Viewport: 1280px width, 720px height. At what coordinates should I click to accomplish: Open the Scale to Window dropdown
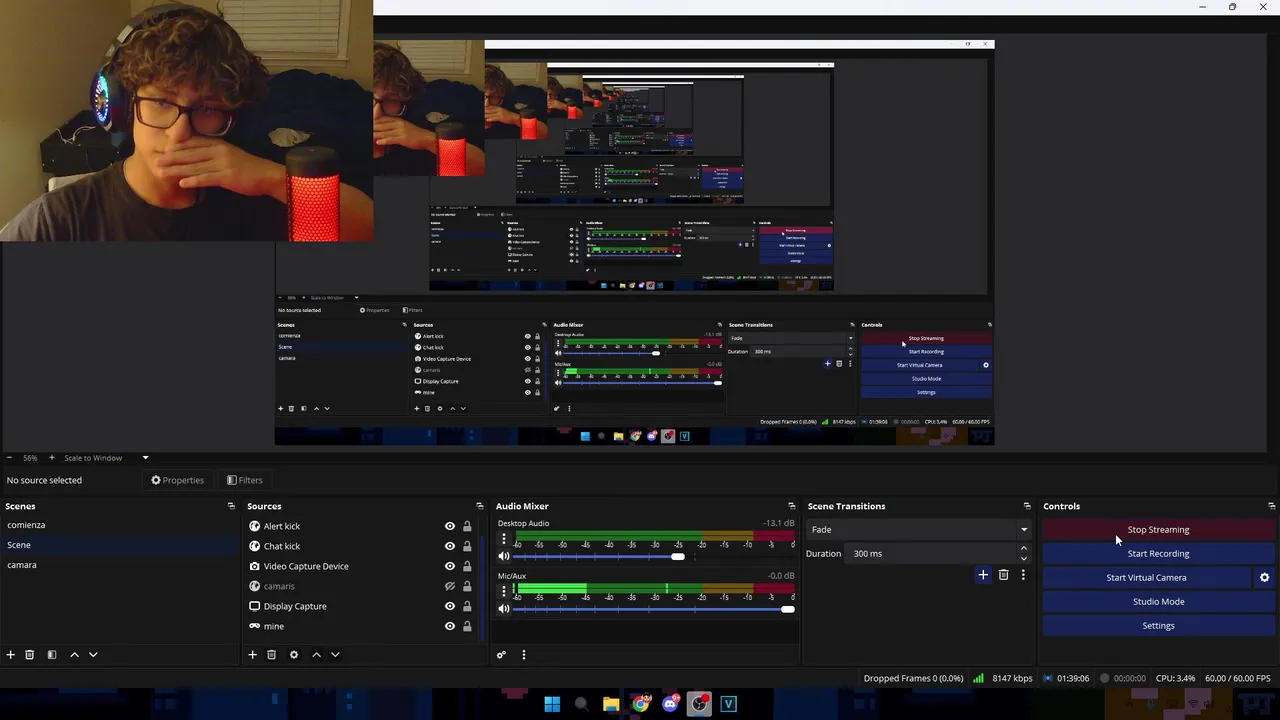tap(107, 458)
